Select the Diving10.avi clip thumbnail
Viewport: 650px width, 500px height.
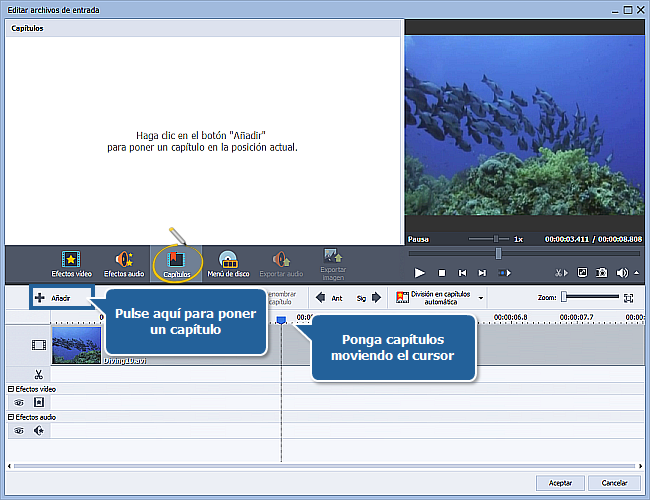click(x=78, y=346)
